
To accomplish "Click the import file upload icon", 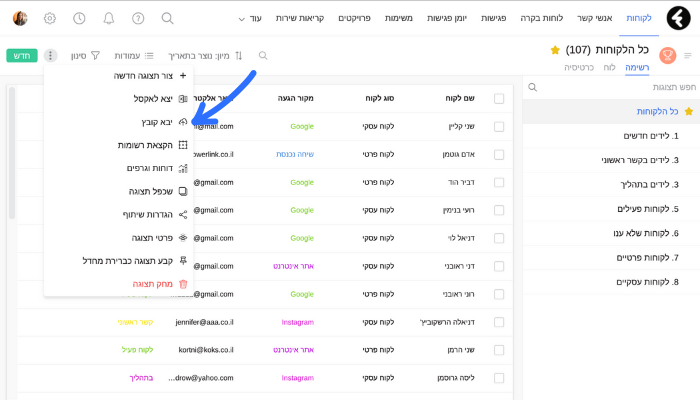I will [183, 122].
